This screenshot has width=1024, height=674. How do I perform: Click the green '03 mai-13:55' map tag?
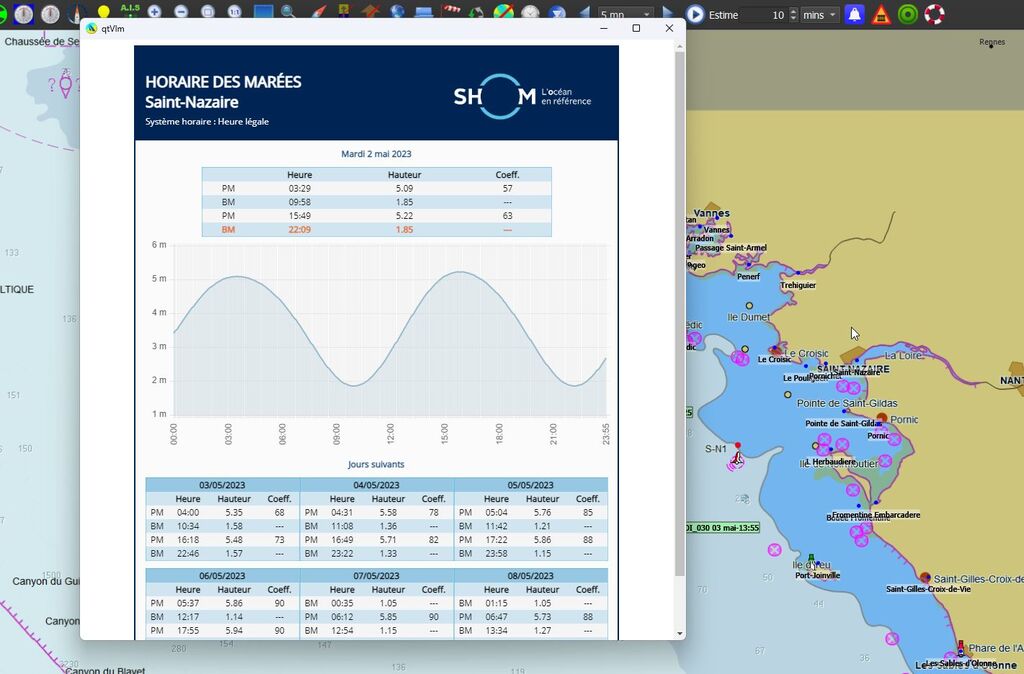(x=724, y=528)
